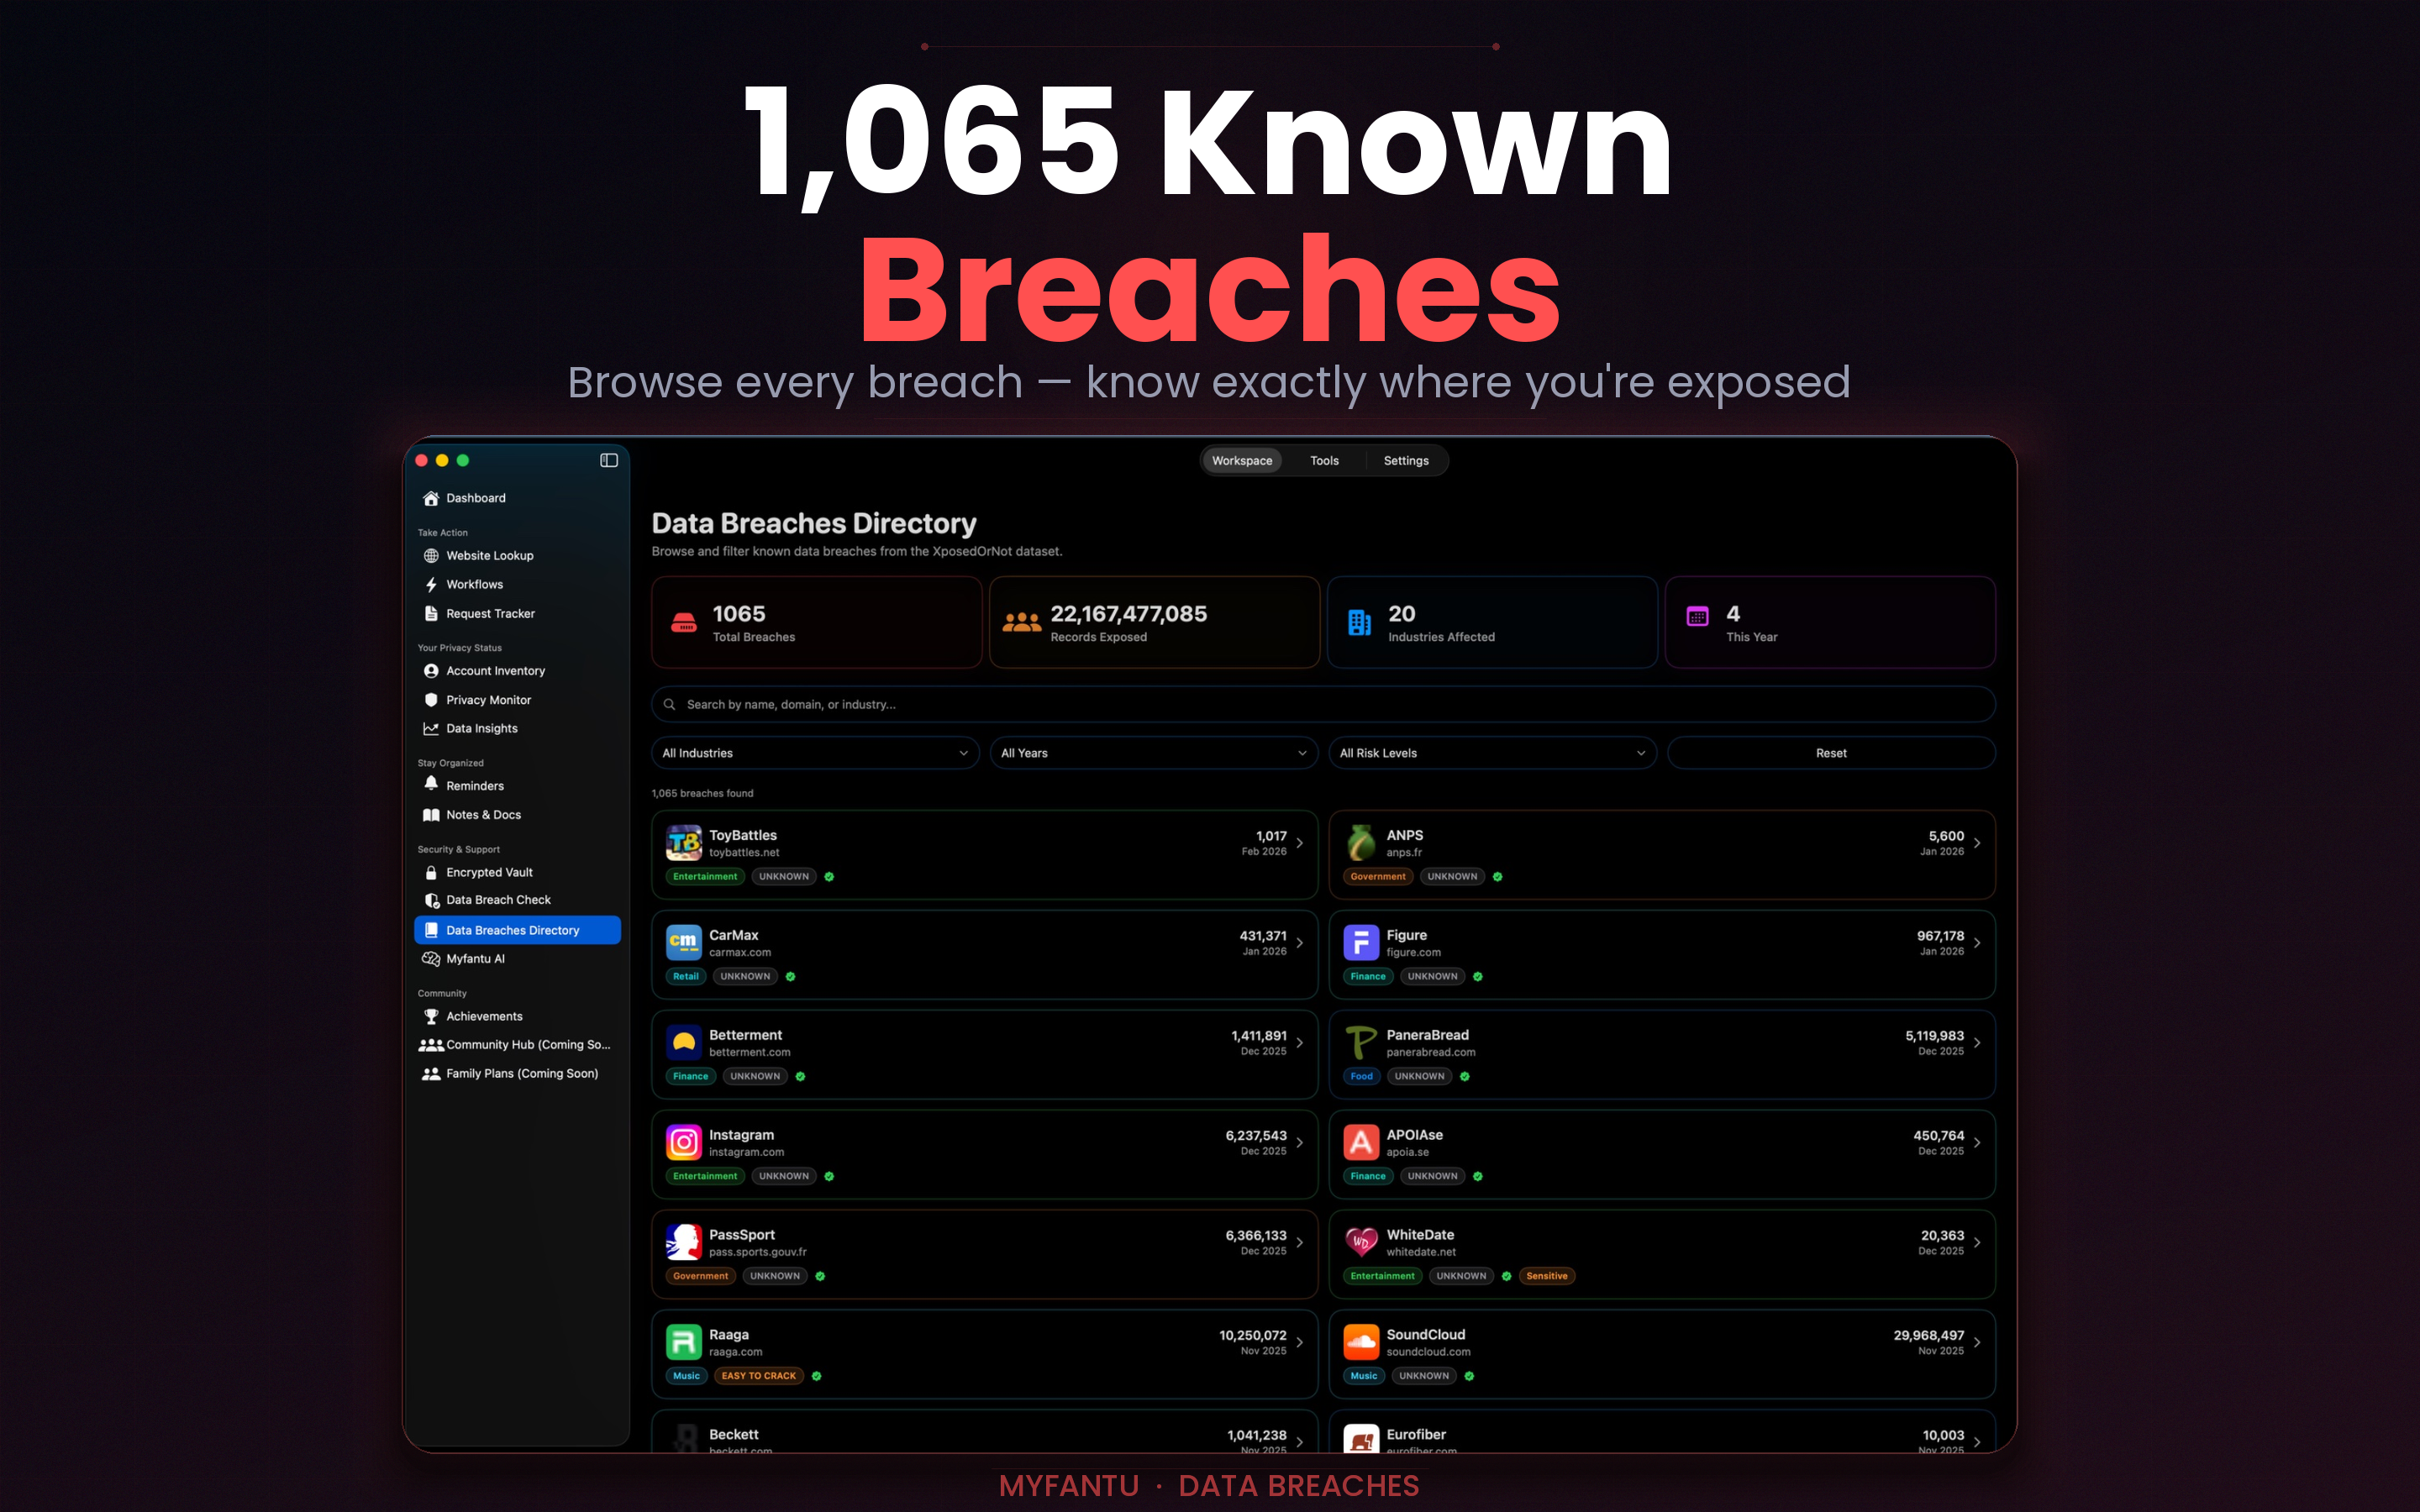This screenshot has width=2420, height=1512.
Task: Click the Figure logo icon
Action: (x=1361, y=943)
